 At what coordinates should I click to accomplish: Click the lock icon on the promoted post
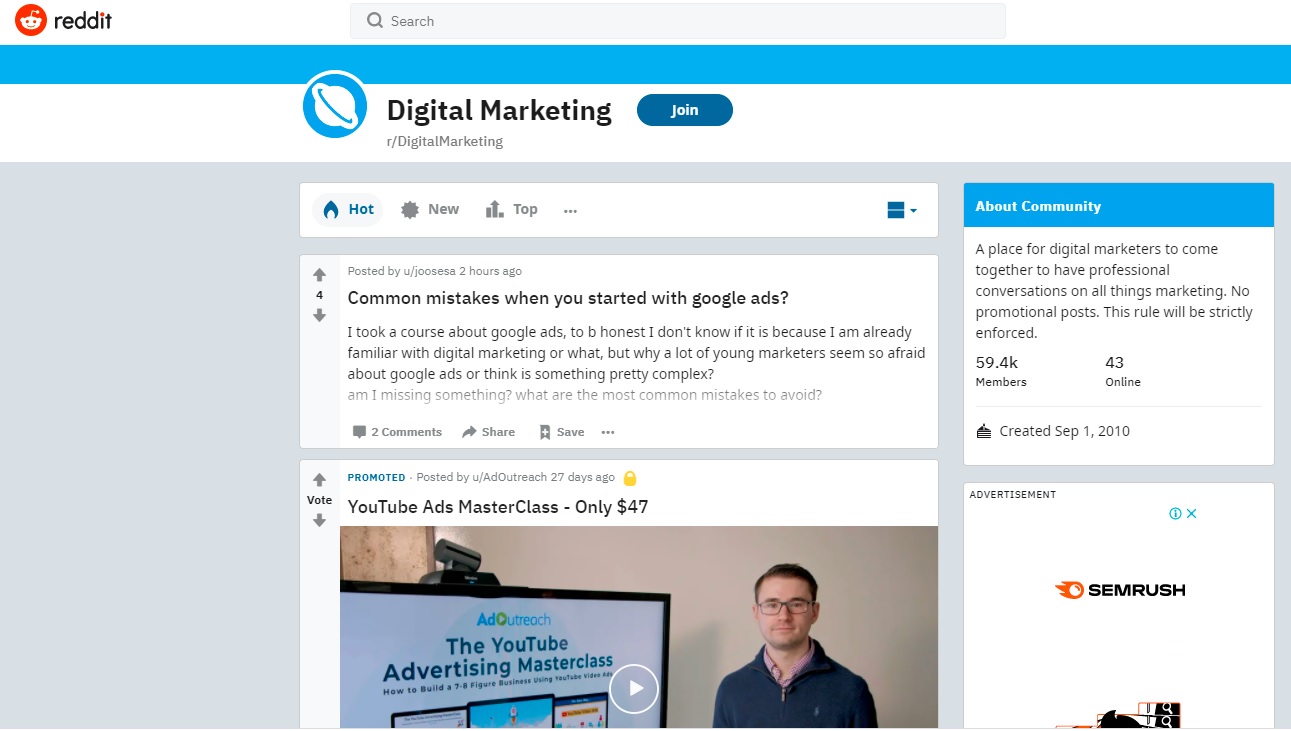click(630, 478)
